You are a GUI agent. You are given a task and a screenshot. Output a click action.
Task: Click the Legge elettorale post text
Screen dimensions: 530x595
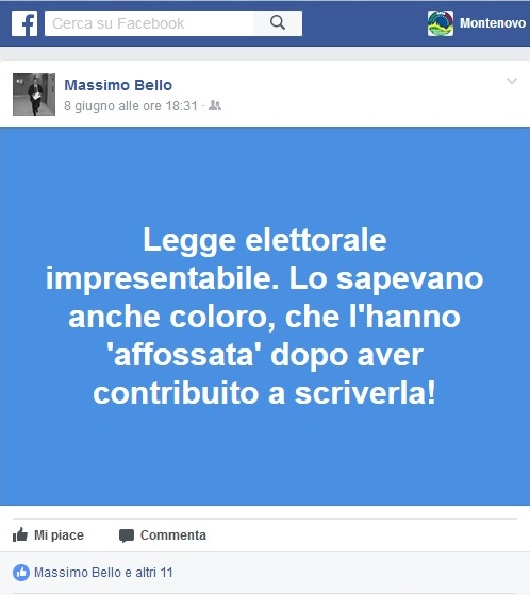coord(264,316)
